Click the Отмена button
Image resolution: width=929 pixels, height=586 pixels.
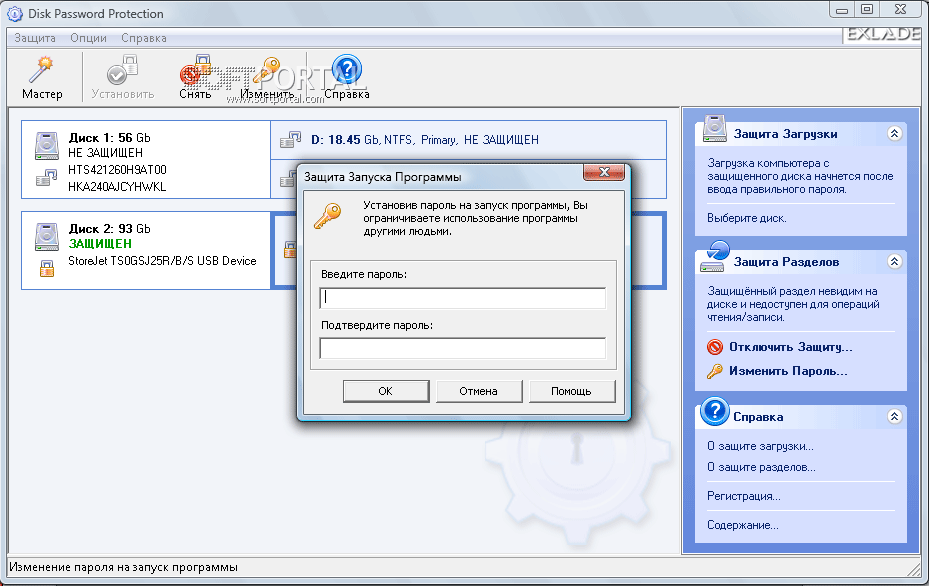pos(479,391)
